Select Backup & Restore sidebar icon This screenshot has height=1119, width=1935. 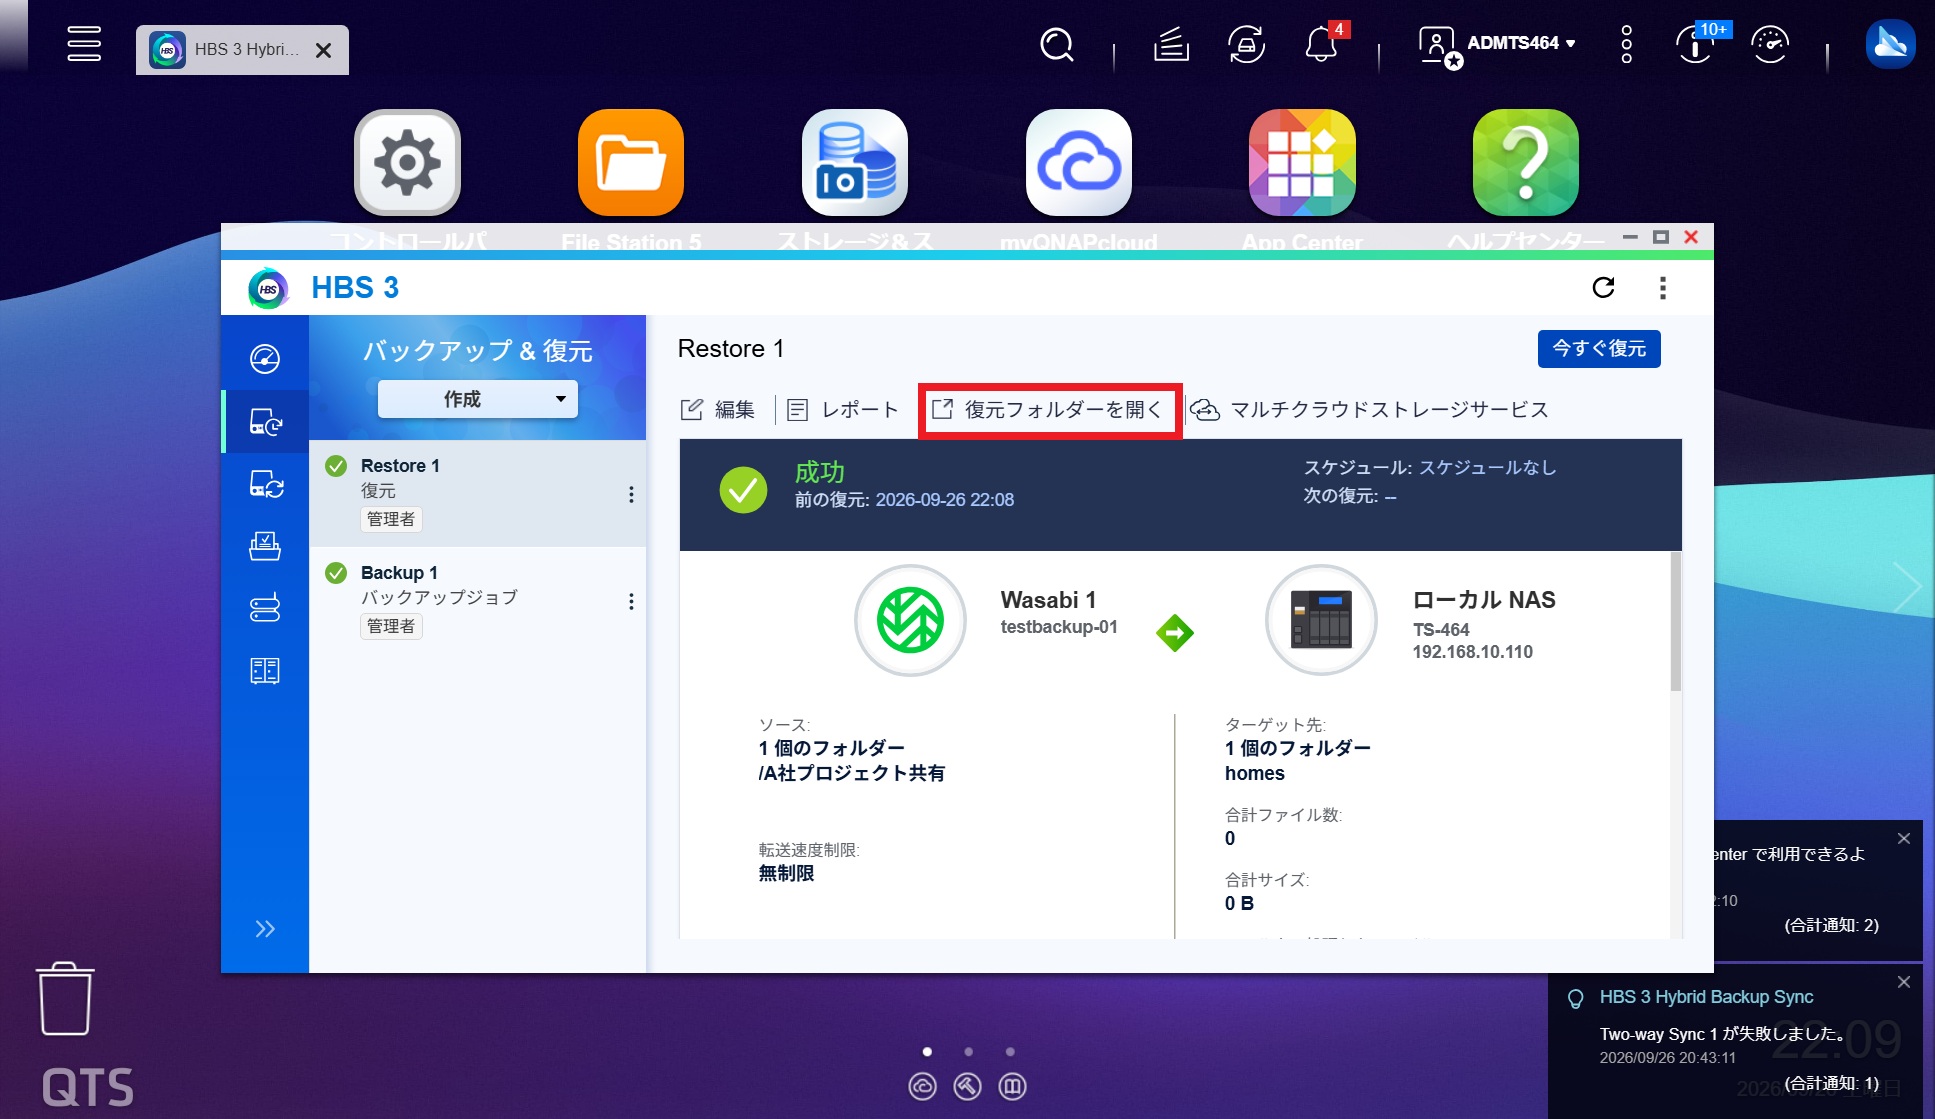click(x=265, y=421)
